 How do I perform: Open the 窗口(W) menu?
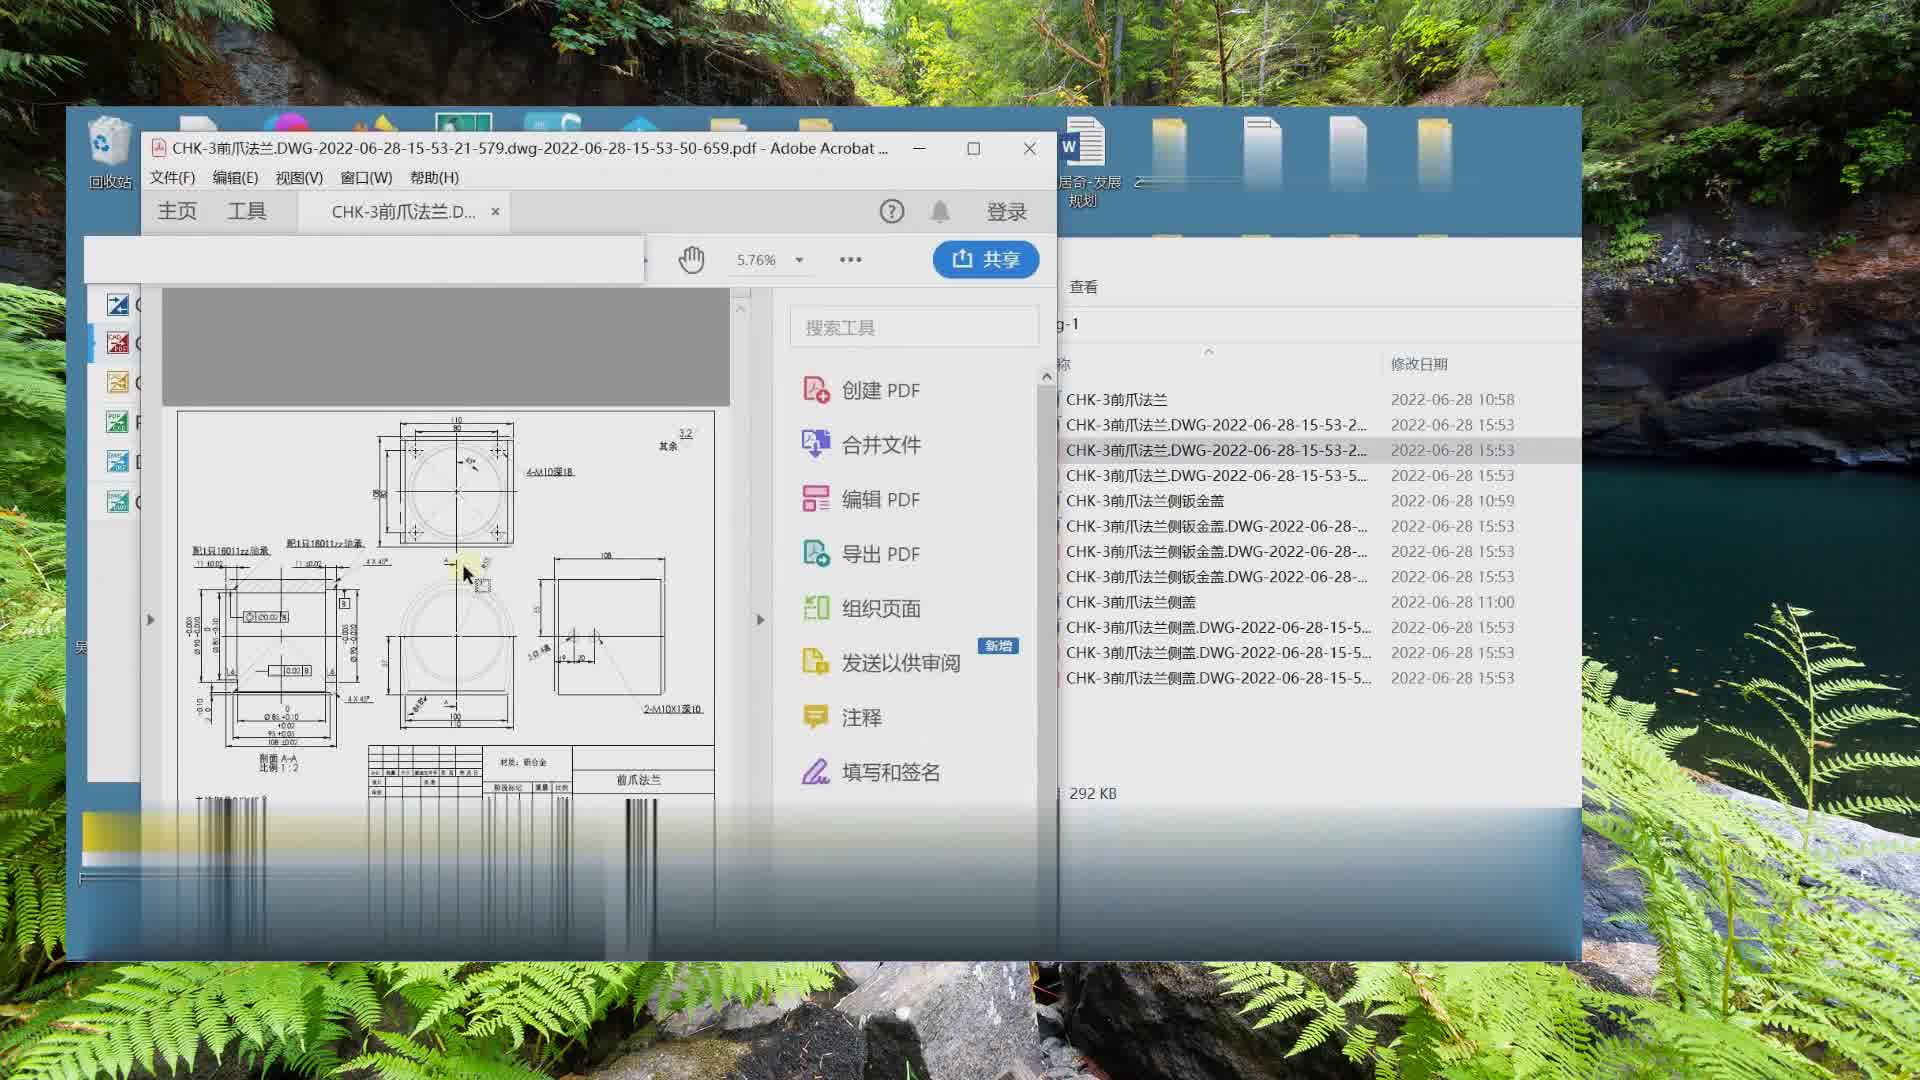click(366, 177)
